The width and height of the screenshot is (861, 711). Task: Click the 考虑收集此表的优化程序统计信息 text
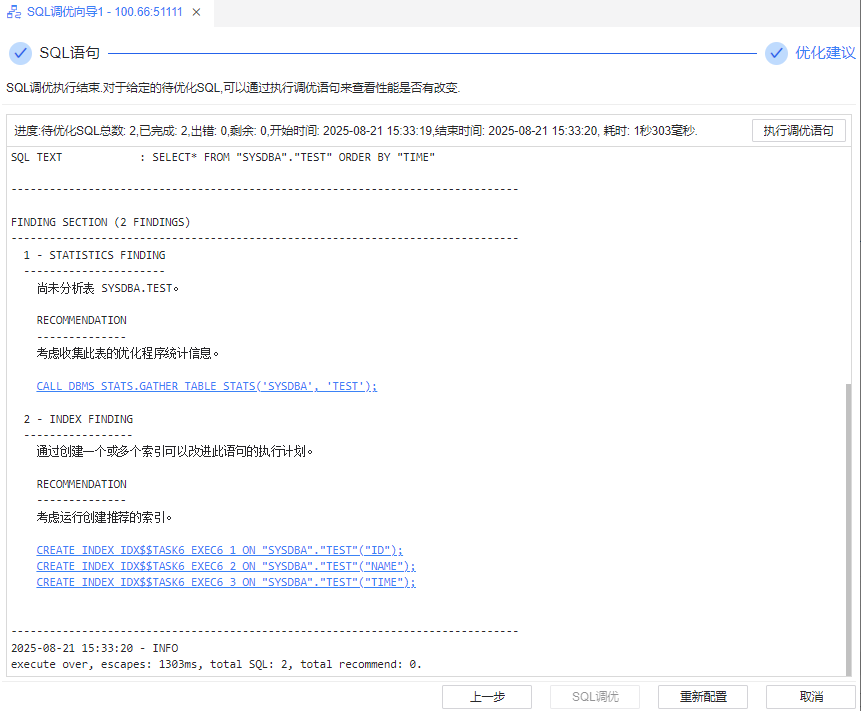[x=128, y=354]
